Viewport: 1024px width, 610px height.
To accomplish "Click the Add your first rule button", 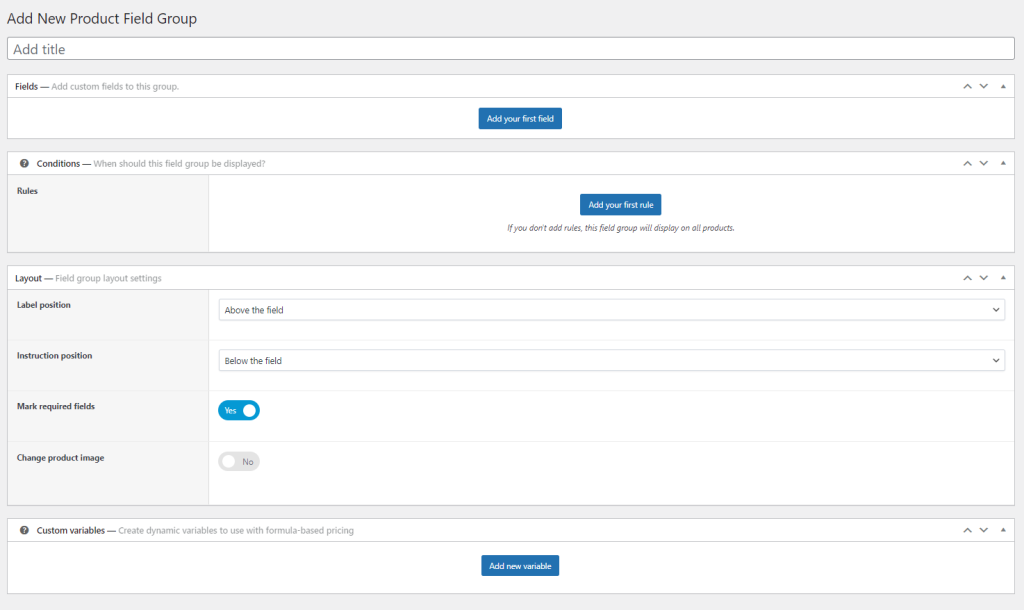I will [x=620, y=204].
